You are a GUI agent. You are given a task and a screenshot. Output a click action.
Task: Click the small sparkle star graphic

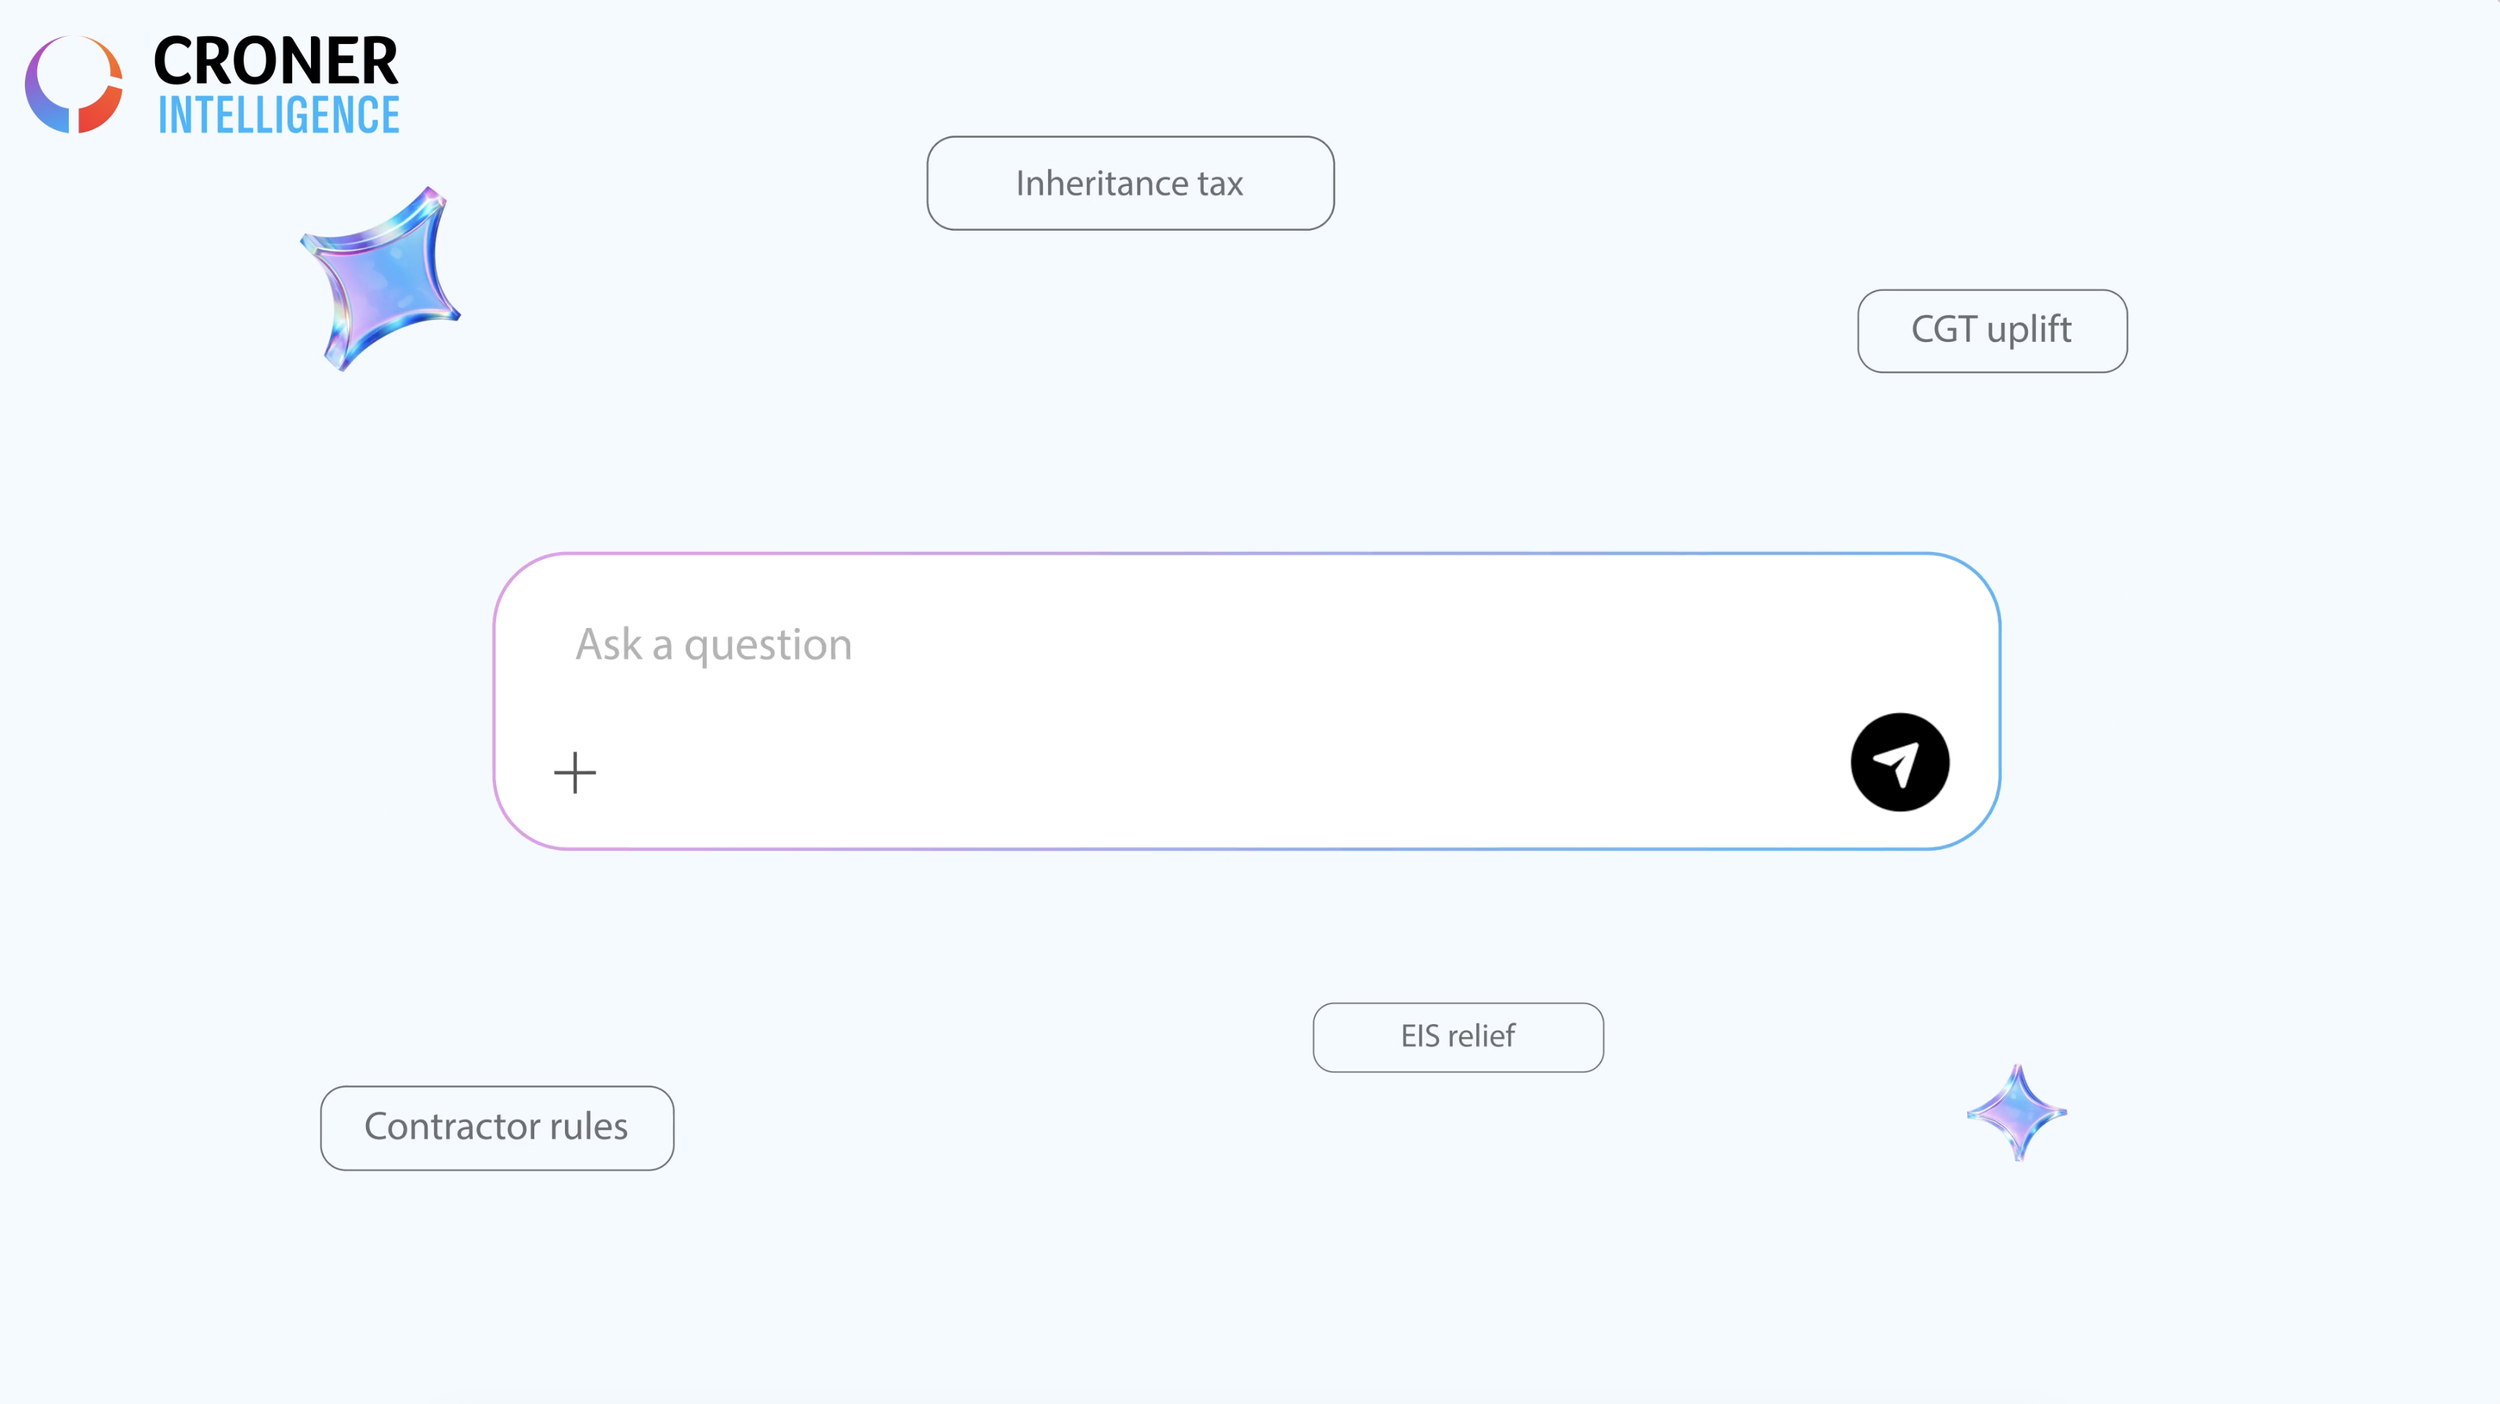[x=2017, y=1113]
